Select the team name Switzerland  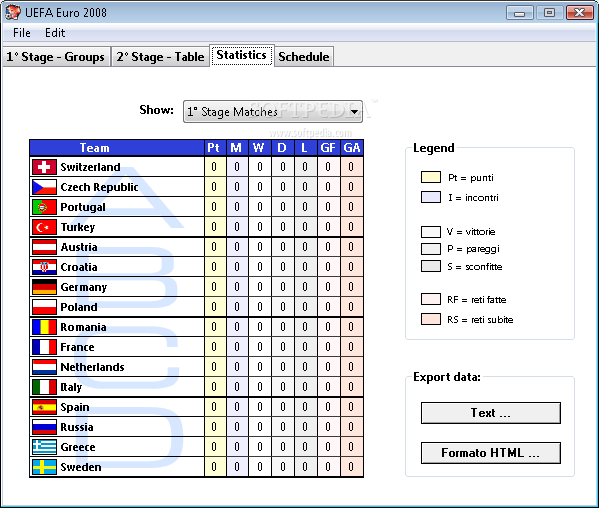(91, 167)
